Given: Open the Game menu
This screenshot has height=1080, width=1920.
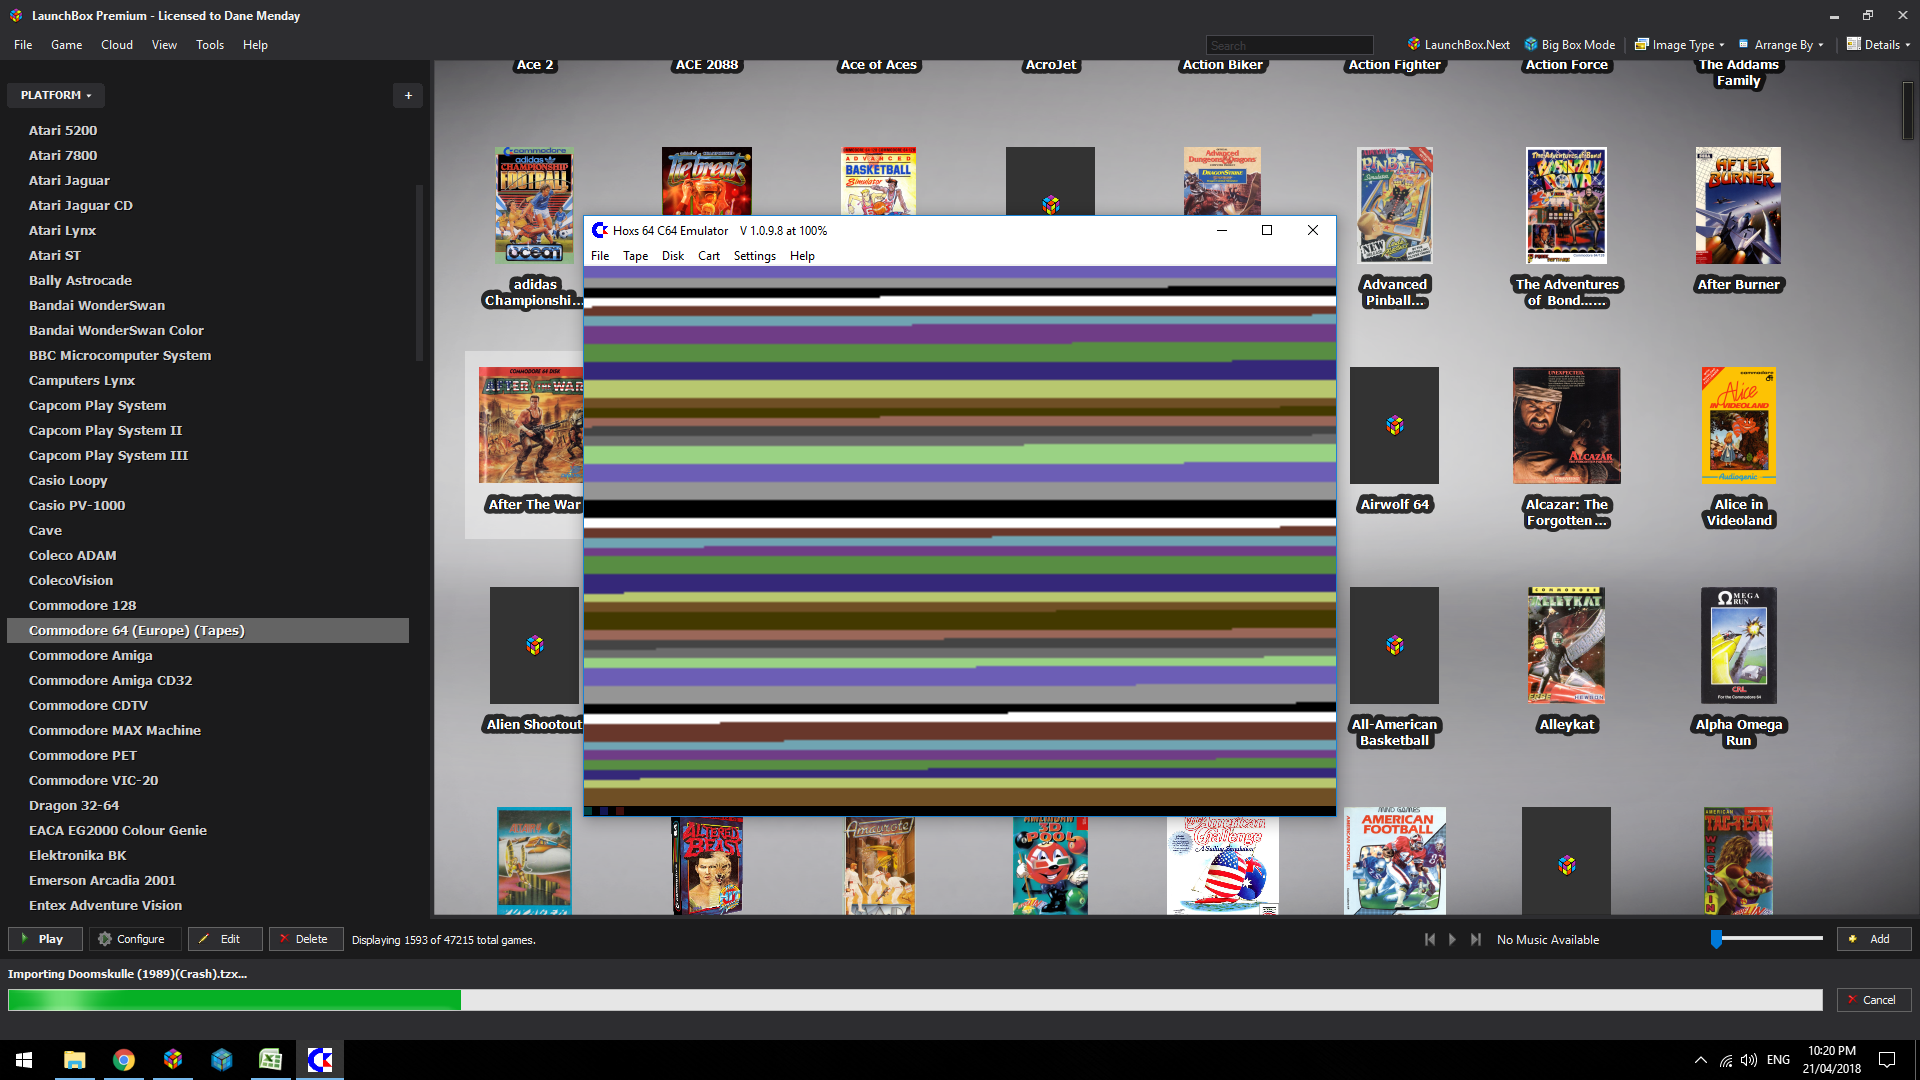Looking at the screenshot, I should point(66,45).
